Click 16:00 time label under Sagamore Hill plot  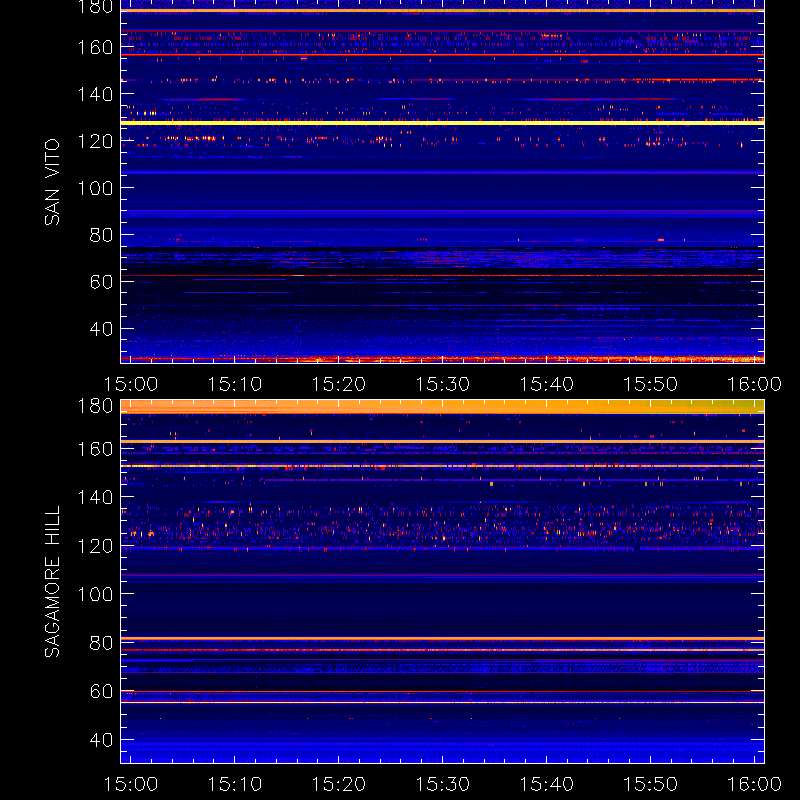[754, 784]
